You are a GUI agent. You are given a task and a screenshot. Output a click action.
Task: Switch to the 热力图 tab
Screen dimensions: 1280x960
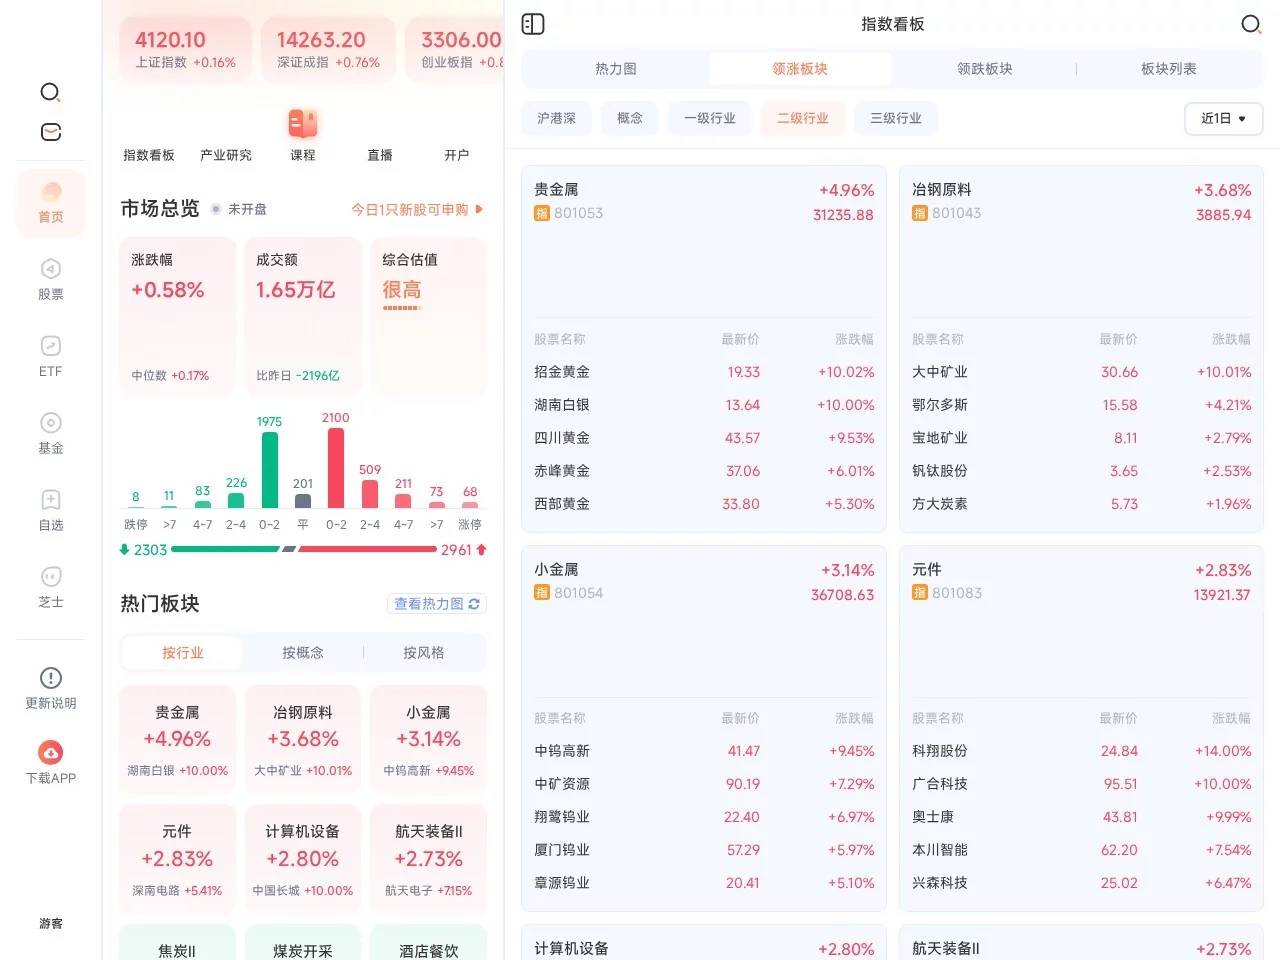click(615, 69)
